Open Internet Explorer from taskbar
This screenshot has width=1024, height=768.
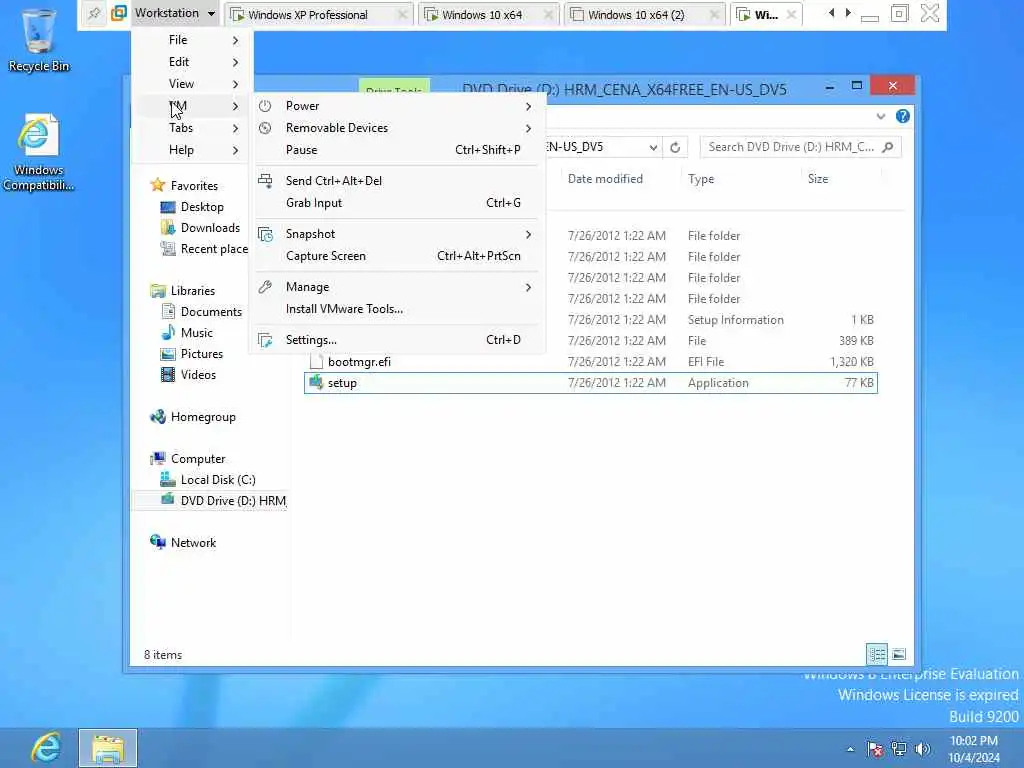pos(46,748)
